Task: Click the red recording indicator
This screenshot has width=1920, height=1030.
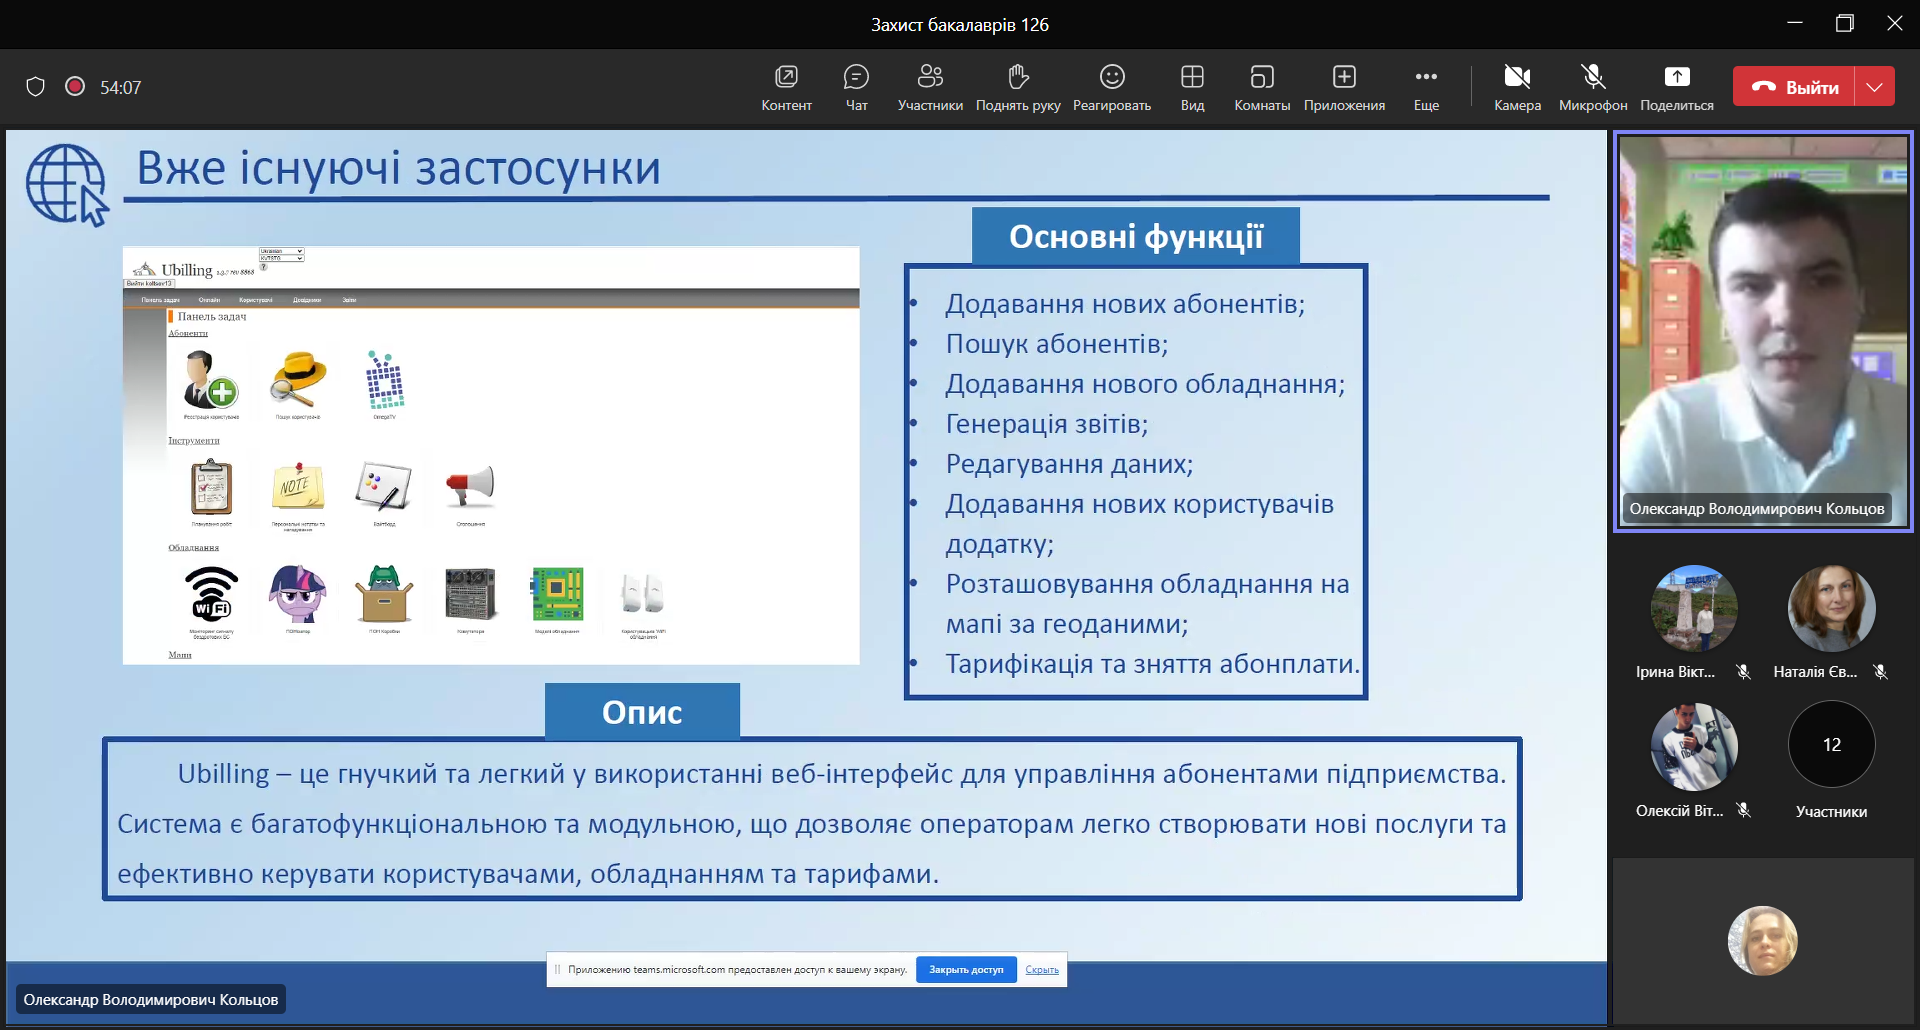Action: (x=75, y=87)
